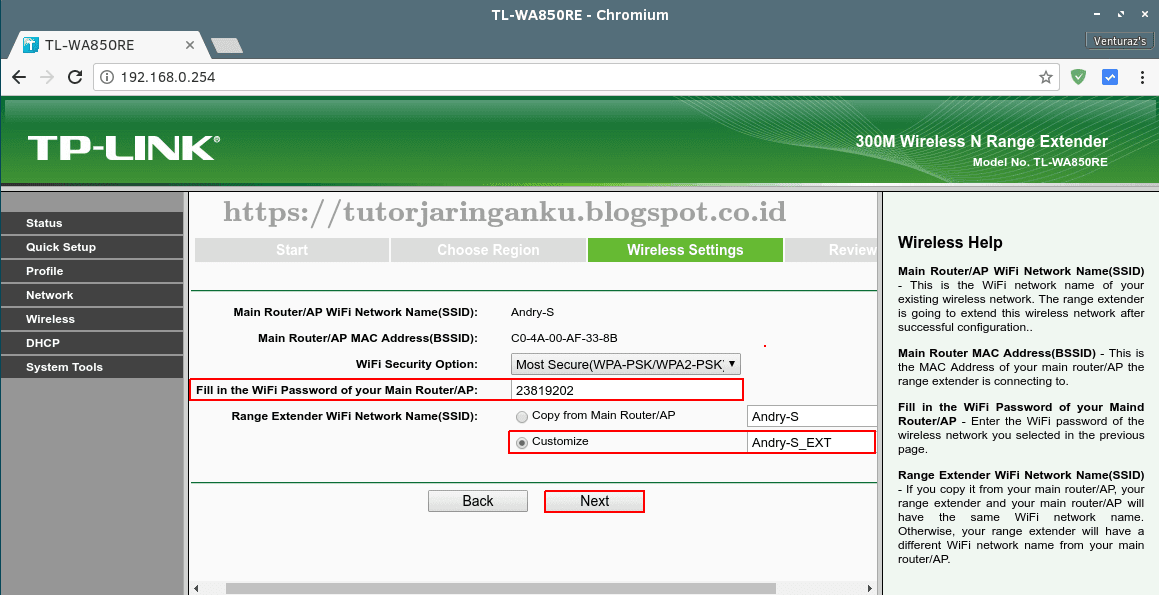This screenshot has width=1159, height=595.
Task: Select Copy from Main Router/AP radio
Action: click(522, 417)
